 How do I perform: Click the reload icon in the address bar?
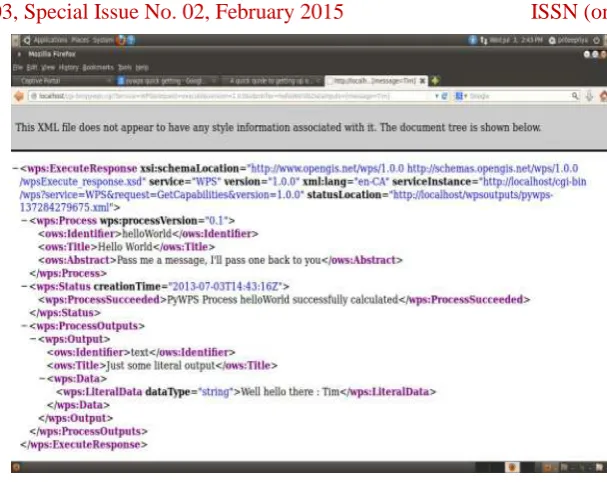444,96
